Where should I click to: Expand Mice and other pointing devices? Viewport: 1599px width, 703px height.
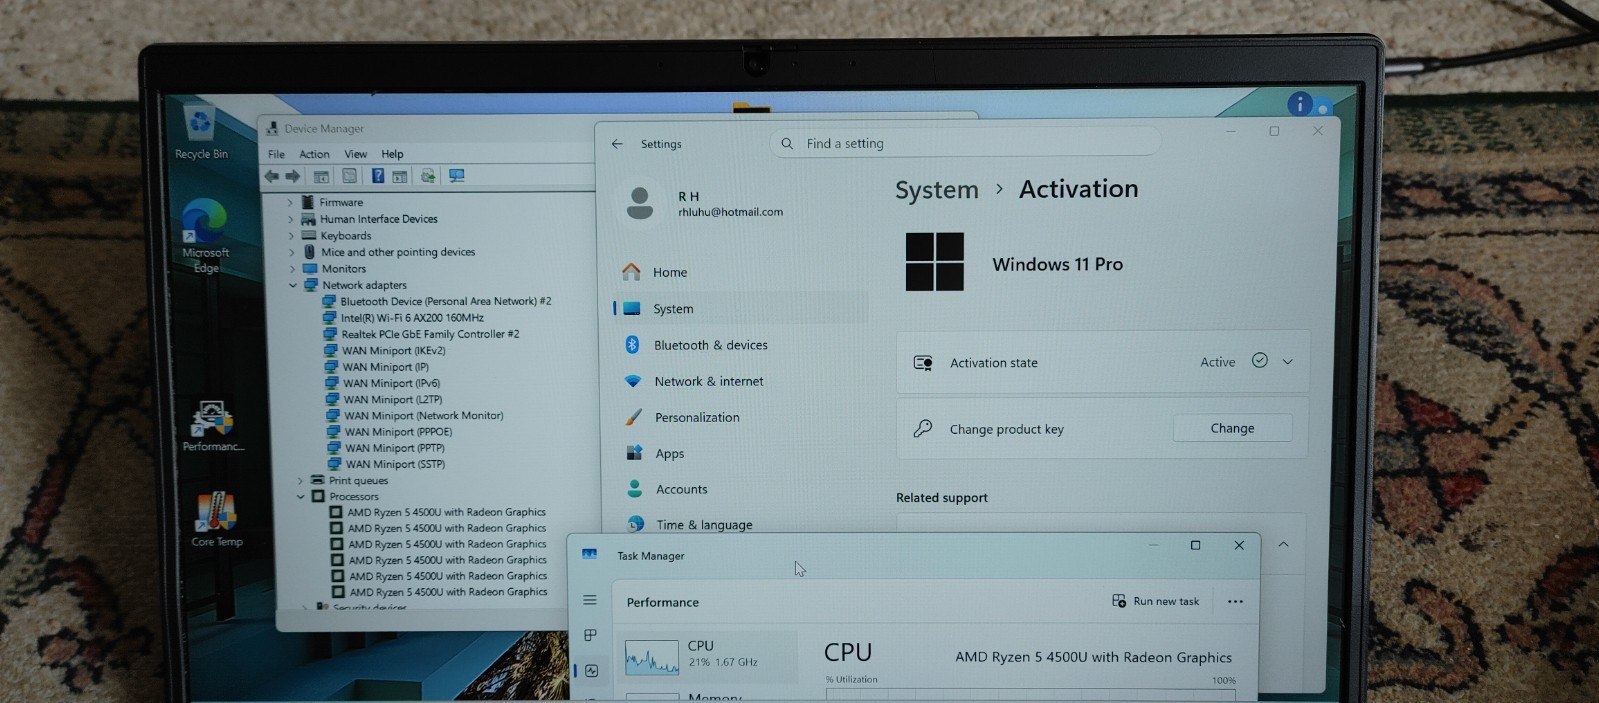[292, 252]
